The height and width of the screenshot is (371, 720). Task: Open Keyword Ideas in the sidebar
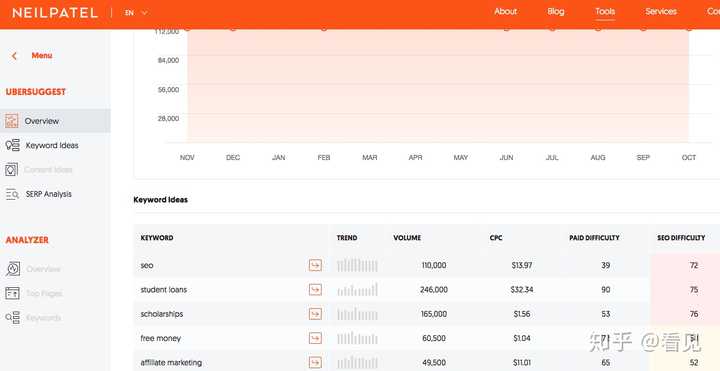click(52, 146)
